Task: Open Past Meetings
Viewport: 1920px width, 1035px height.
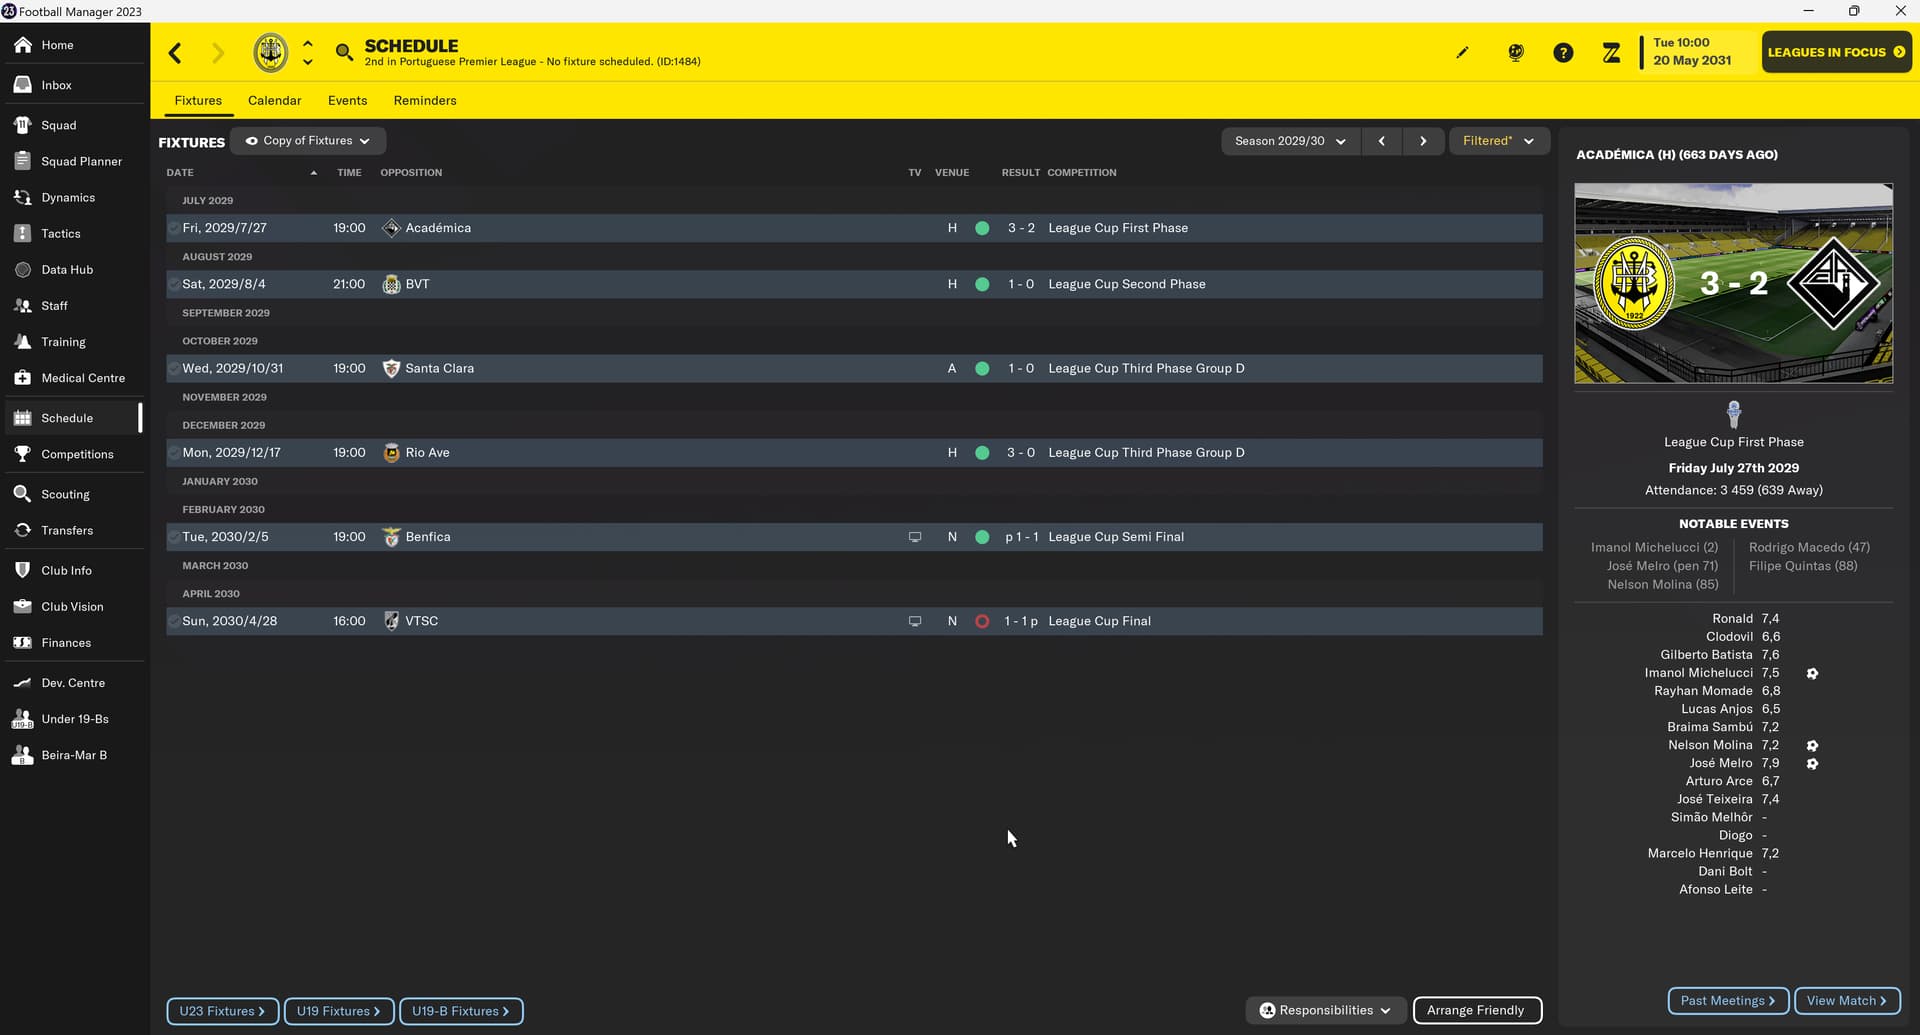Action: tap(1727, 1000)
